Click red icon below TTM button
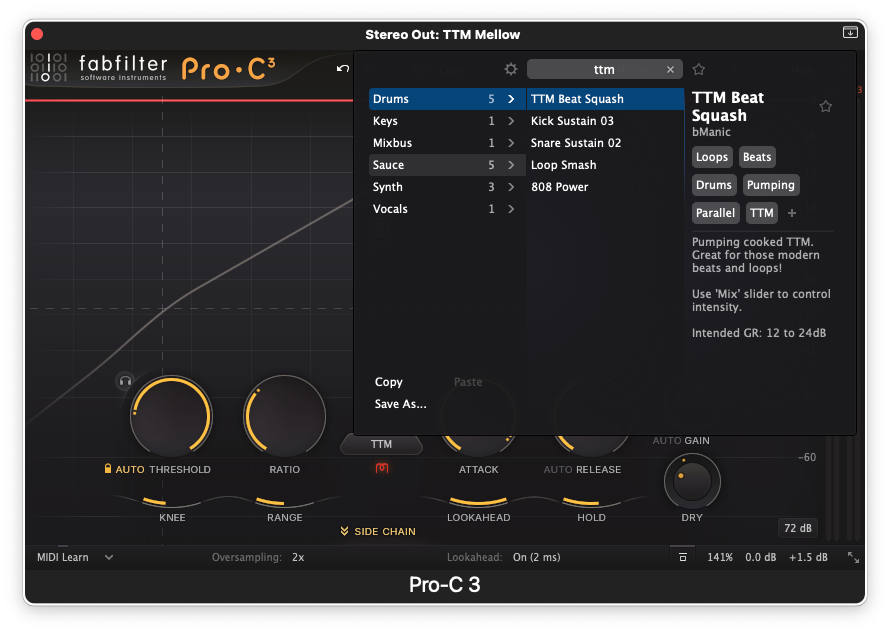The image size is (890, 633). pyautogui.click(x=381, y=468)
